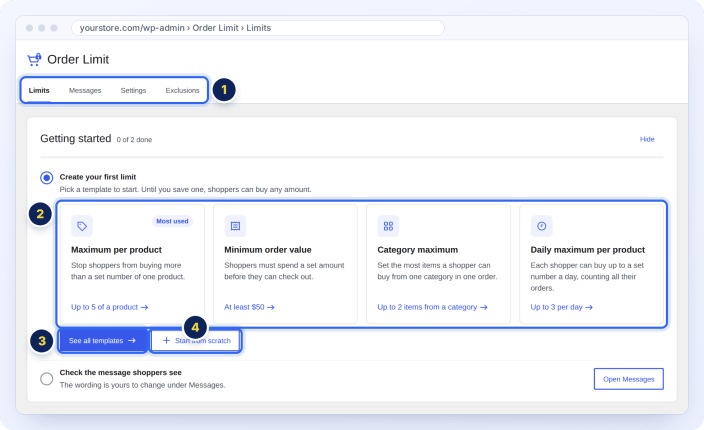This screenshot has height=430, width=704.
Task: Click Start from scratch button
Action: pos(196,341)
